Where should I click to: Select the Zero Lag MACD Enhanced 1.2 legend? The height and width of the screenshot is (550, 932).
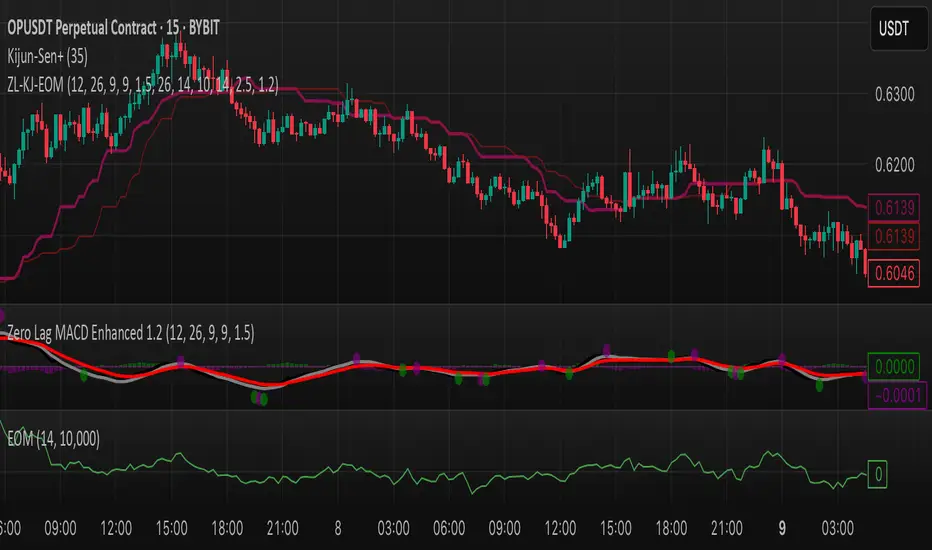131,333
